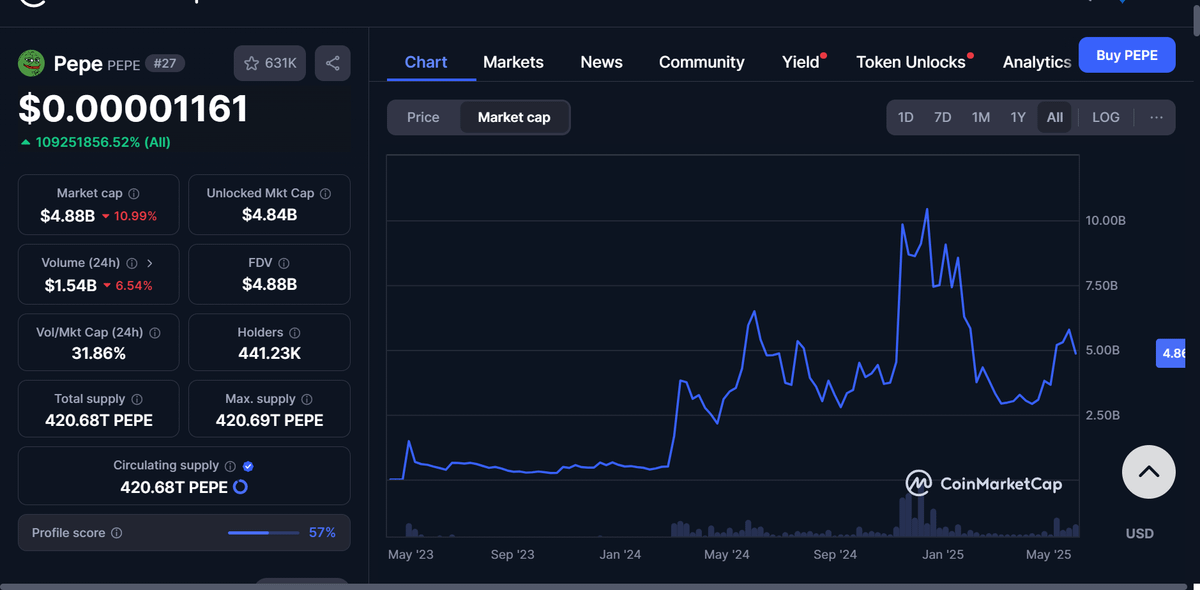Open the Chart tab
The width and height of the screenshot is (1200, 590).
coord(426,62)
